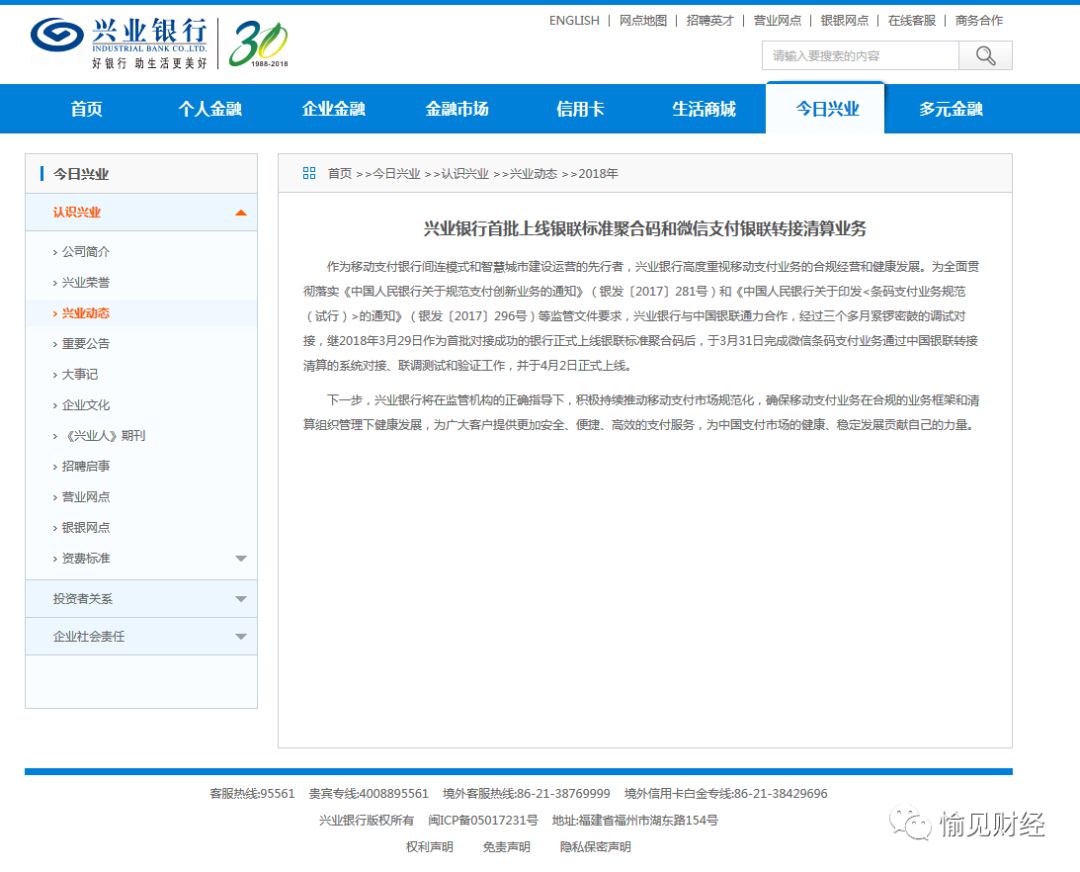Select 兴业动态 in the sidebar
The image size is (1080, 872).
point(85,313)
